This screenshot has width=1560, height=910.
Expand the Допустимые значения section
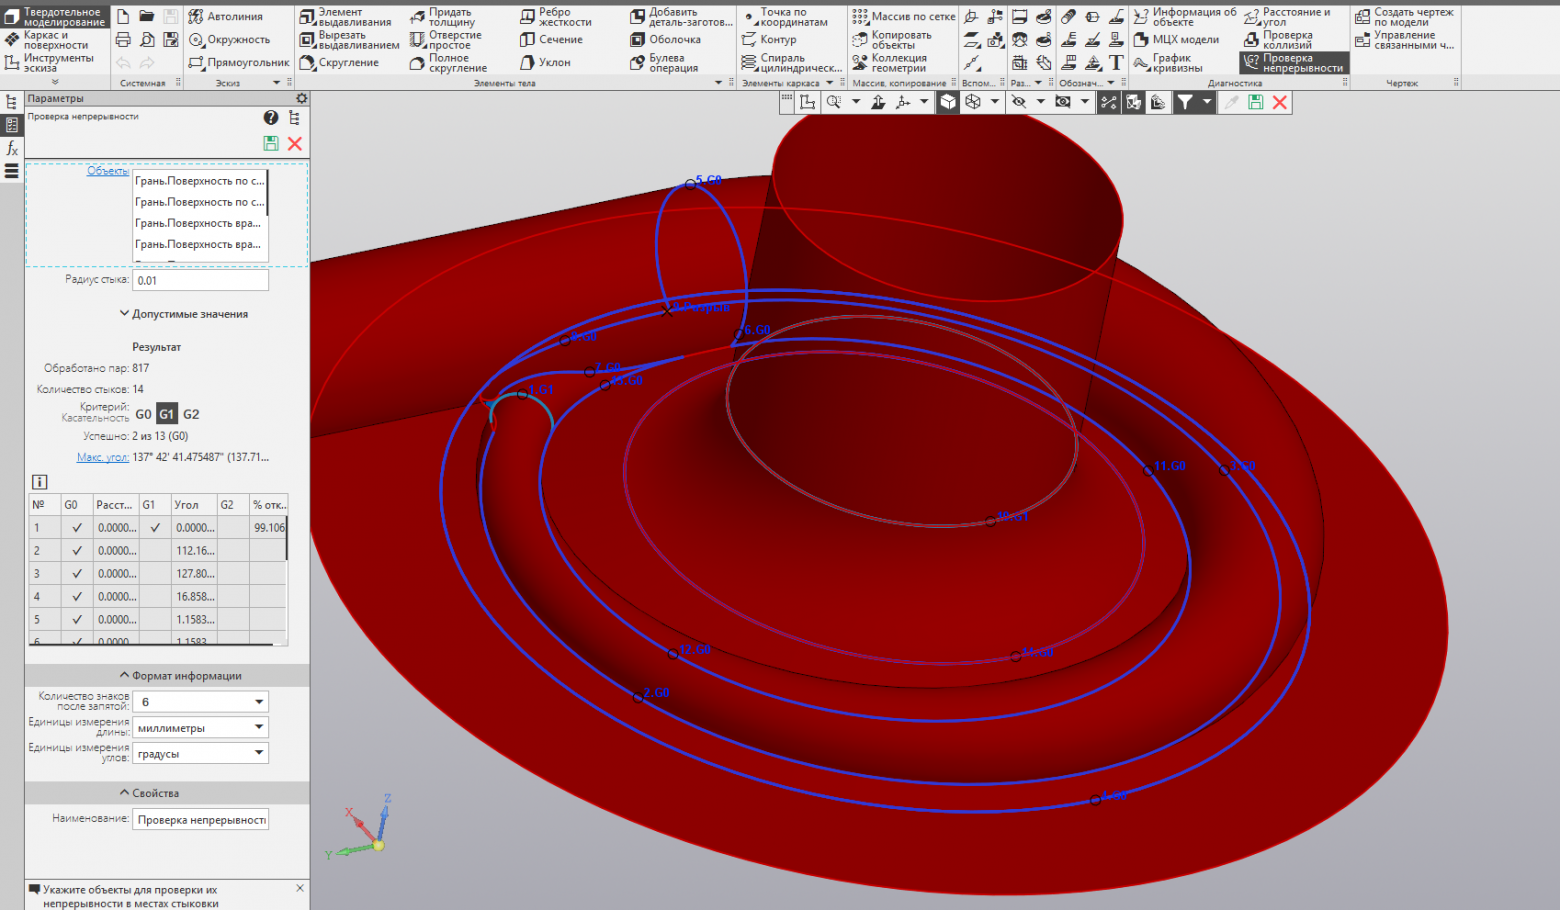point(184,314)
